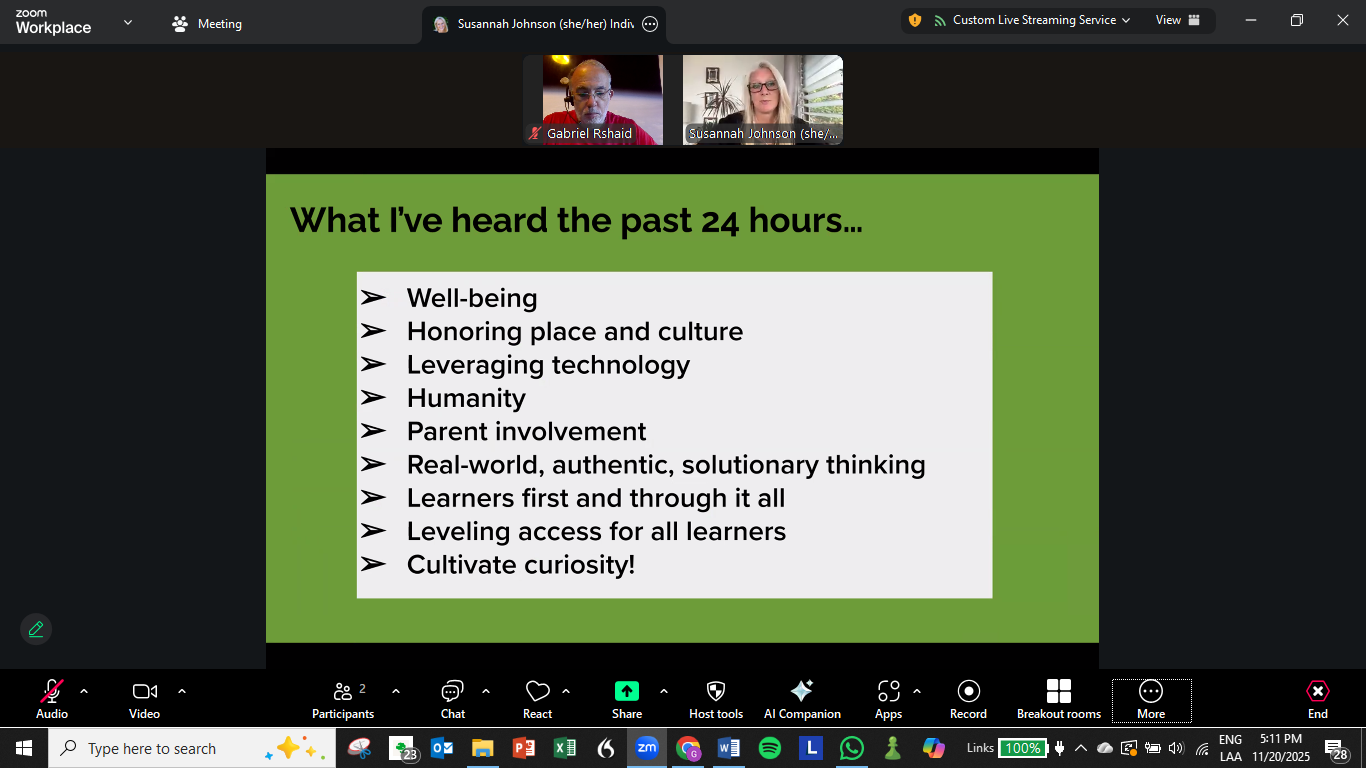Click the End meeting button

1318,698
